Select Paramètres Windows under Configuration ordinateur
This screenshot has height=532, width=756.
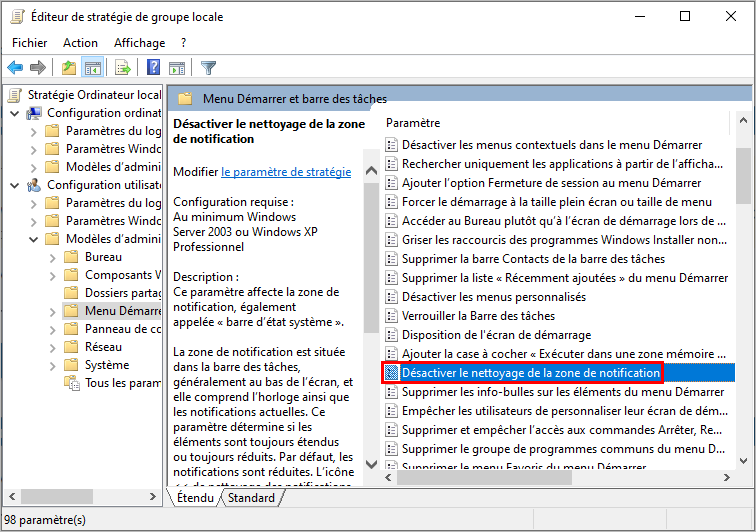click(113, 149)
